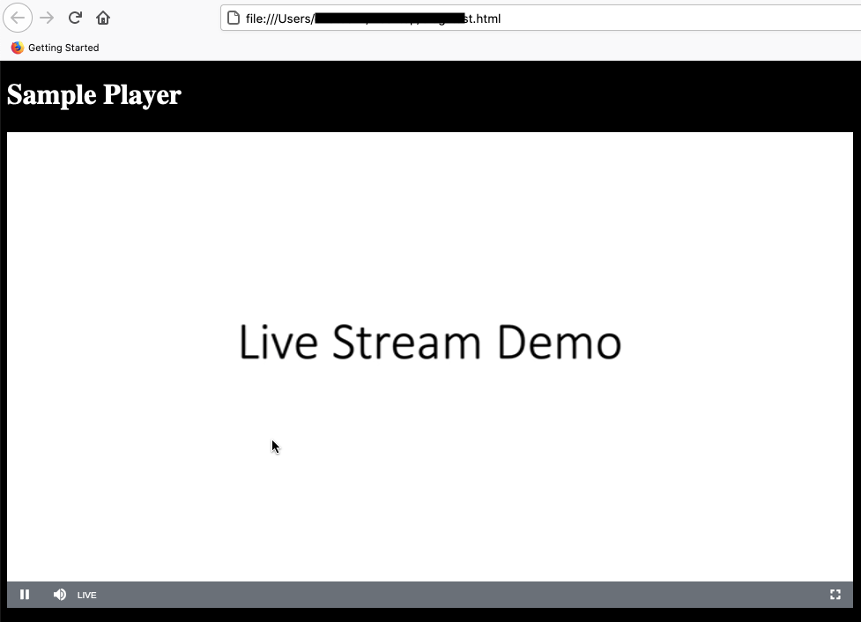The image size is (862, 622).
Task: Open the Firefox home page
Action: [102, 17]
